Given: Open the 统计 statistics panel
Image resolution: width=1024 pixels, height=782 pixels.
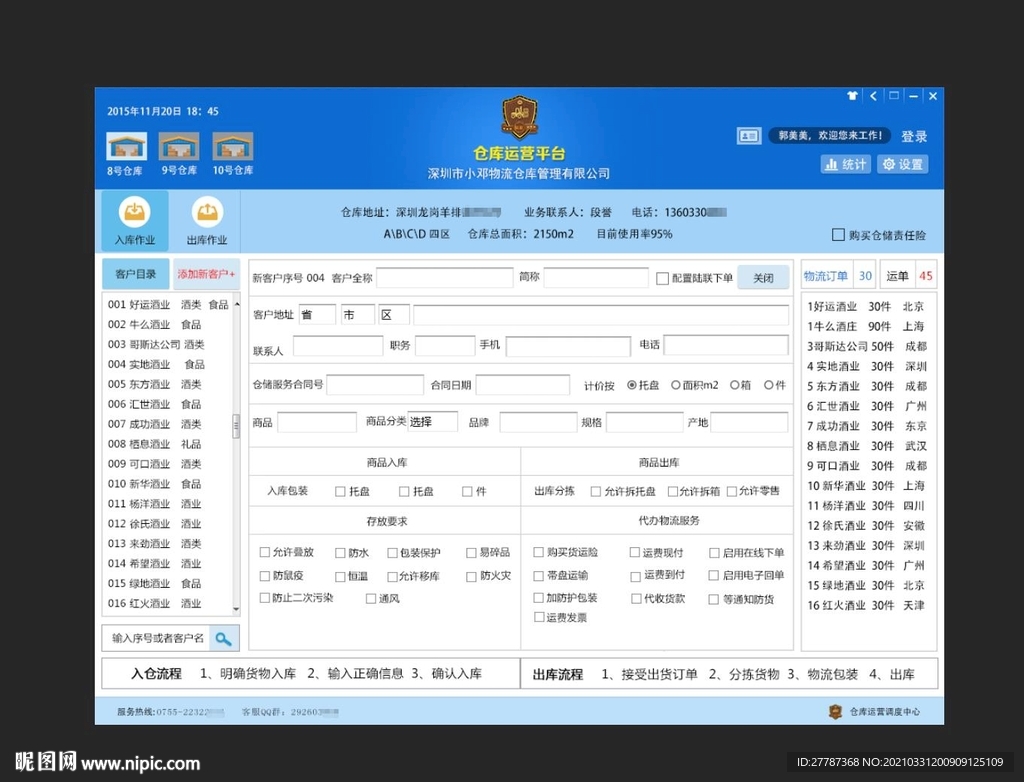Looking at the screenshot, I should (x=845, y=164).
